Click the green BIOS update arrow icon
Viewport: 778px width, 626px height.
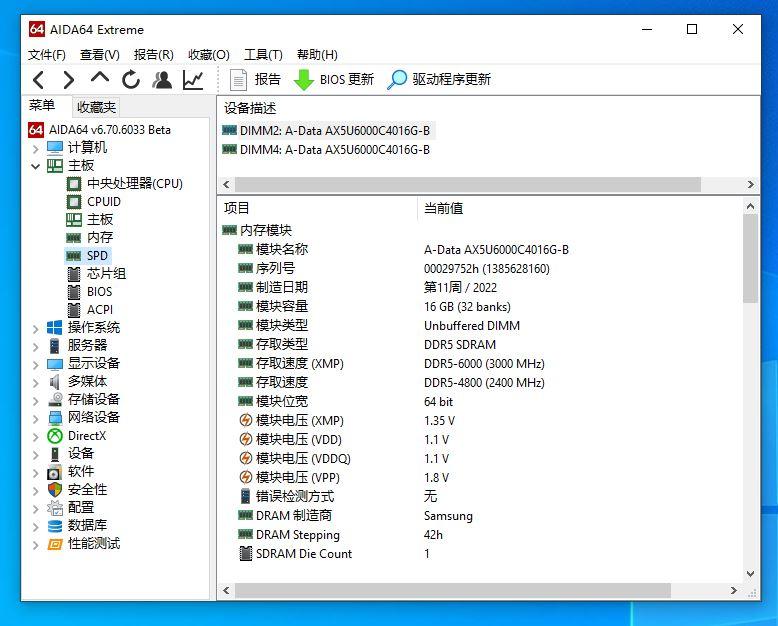pos(304,80)
